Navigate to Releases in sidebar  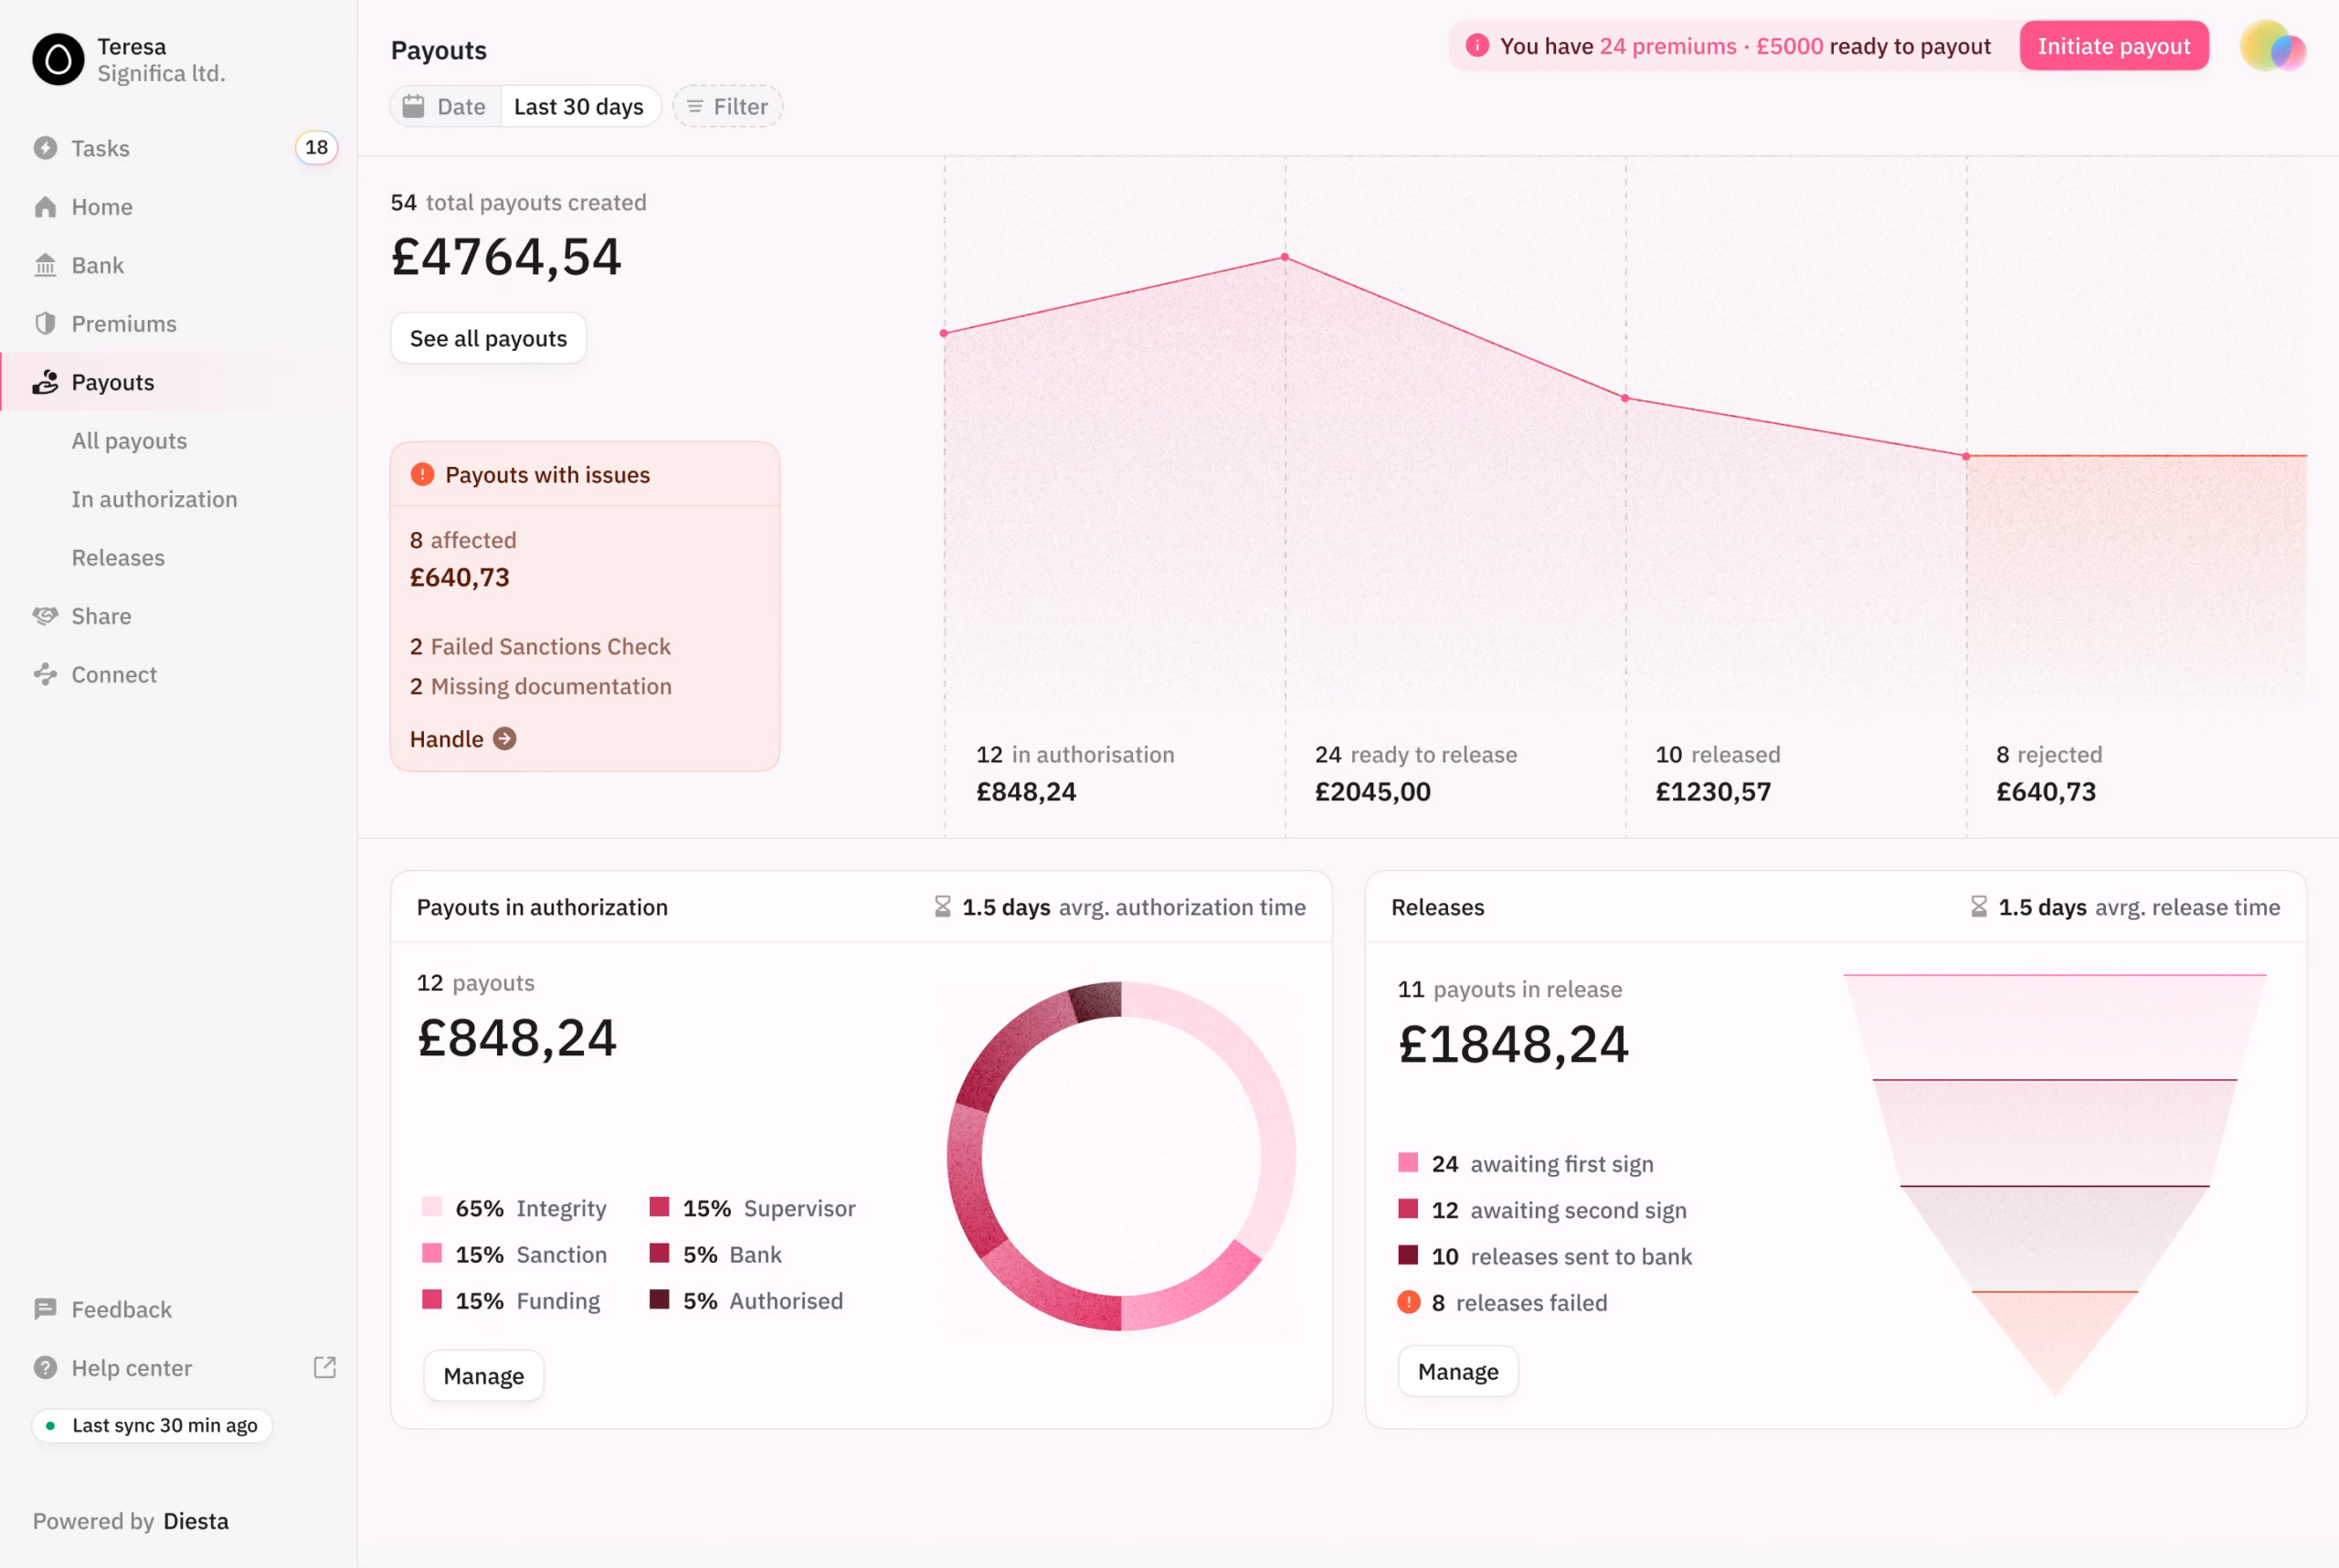[x=118, y=558]
